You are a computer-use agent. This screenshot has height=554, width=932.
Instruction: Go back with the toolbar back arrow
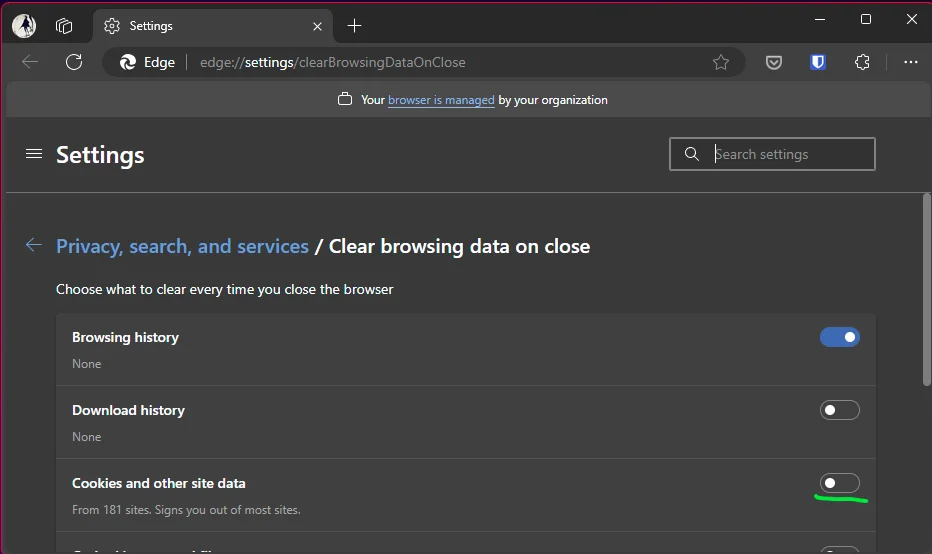(x=30, y=62)
